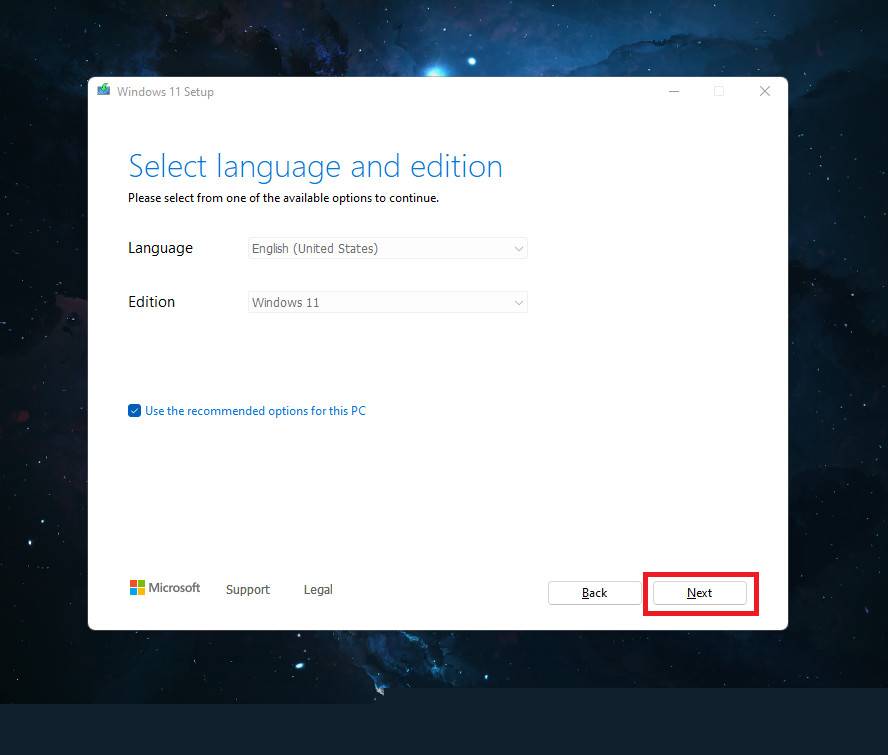Click the Edition label
888x755 pixels.
click(151, 302)
